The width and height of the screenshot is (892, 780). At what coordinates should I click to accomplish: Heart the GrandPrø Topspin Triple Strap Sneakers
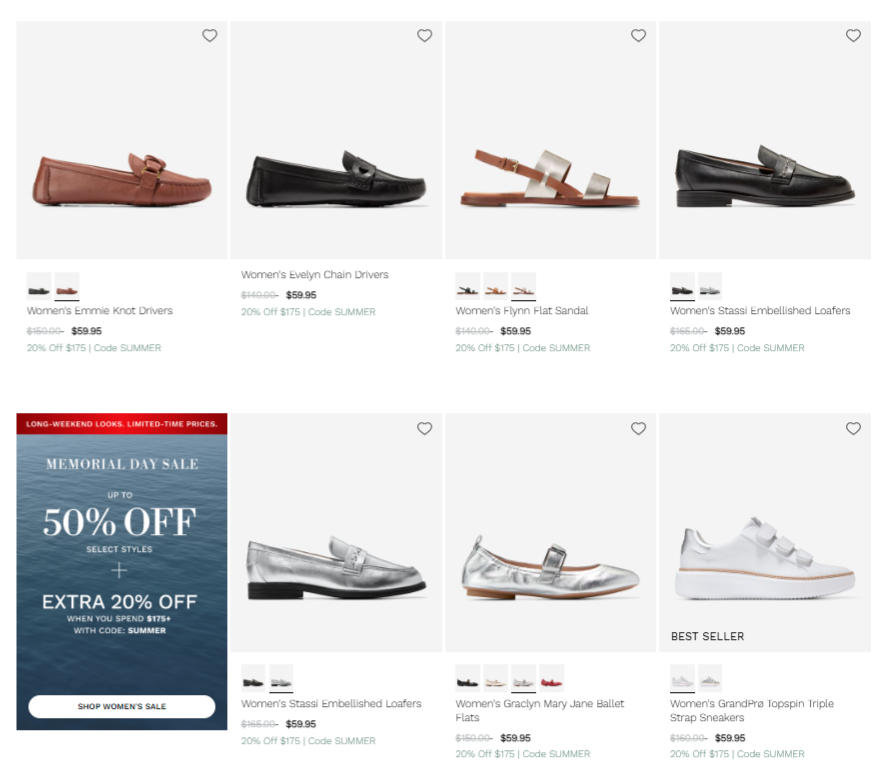(x=853, y=428)
